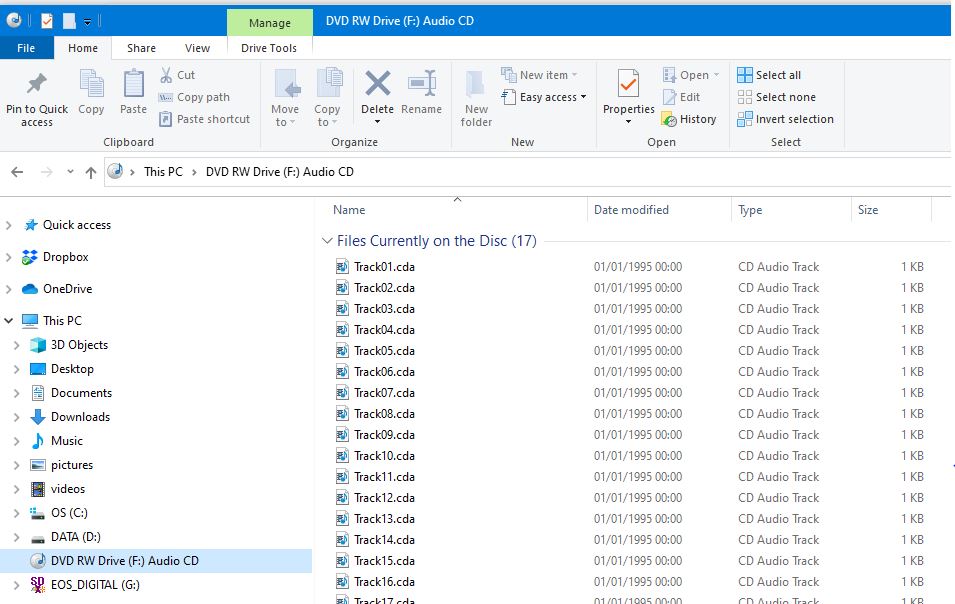
Task: Select Downloads folder in navigation pane
Action: pos(80,417)
